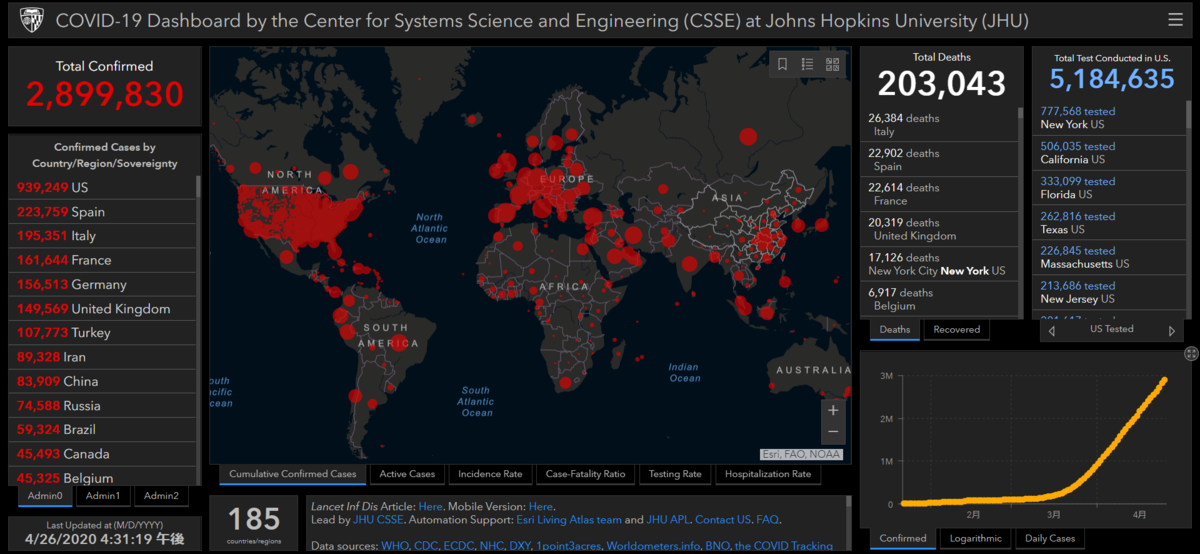The image size is (1200, 554).
Task: Select Brazil in confirmed cases list
Action: click(103, 430)
